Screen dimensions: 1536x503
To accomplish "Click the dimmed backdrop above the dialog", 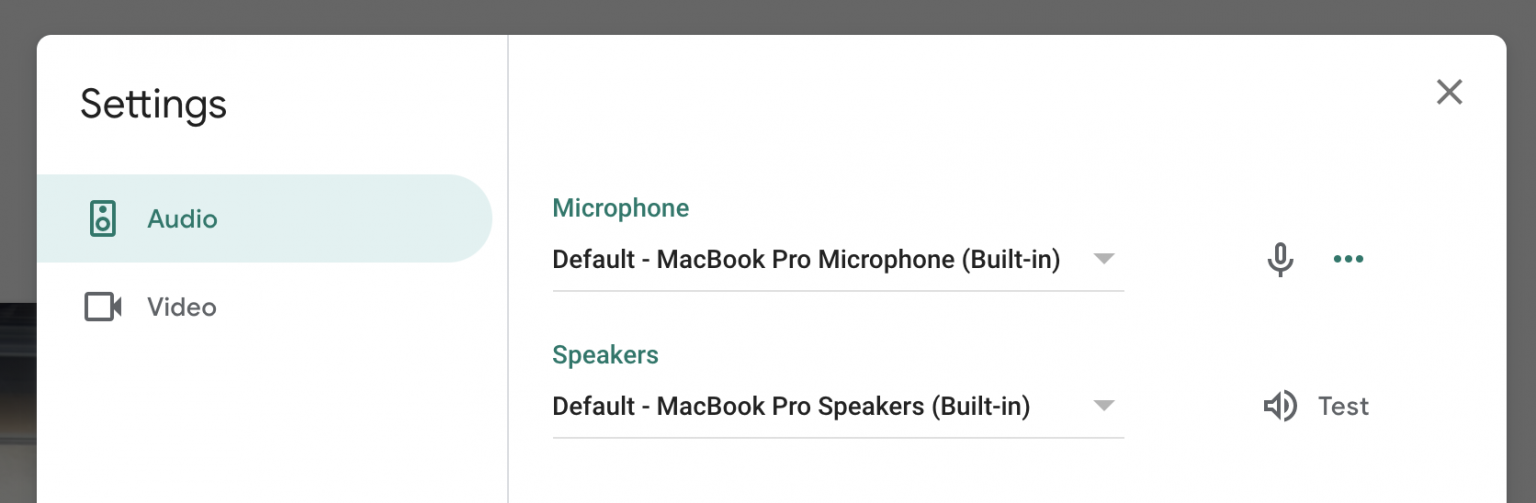I will 768,16.
